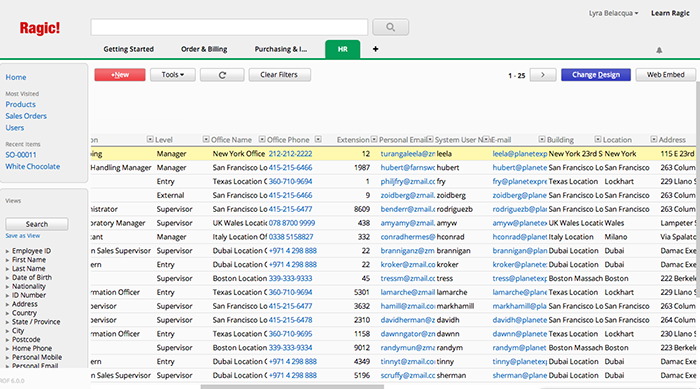Click zoidberg system user cell
This screenshot has height=389, width=700.
coord(451,195)
